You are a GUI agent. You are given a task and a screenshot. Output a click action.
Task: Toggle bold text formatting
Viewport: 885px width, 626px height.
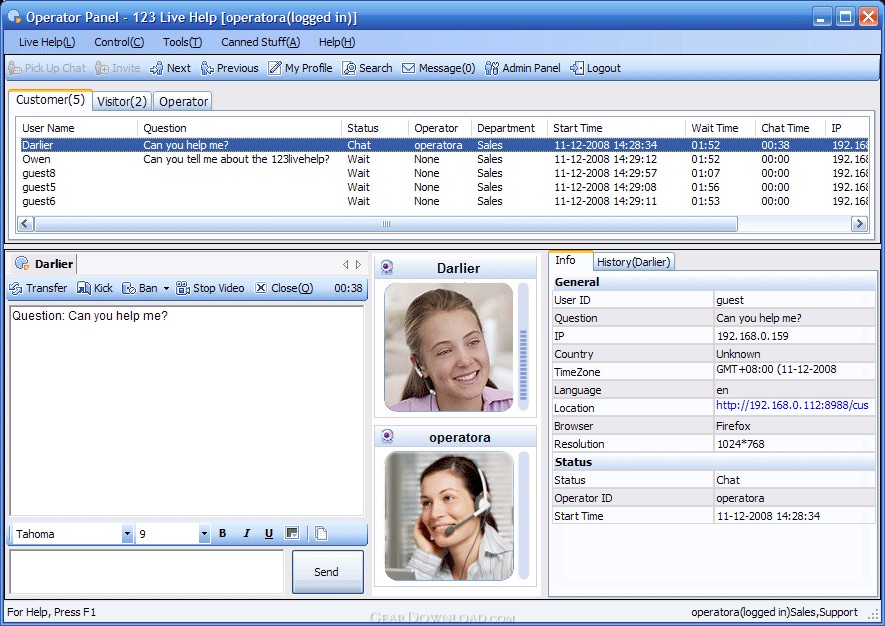tap(222, 534)
